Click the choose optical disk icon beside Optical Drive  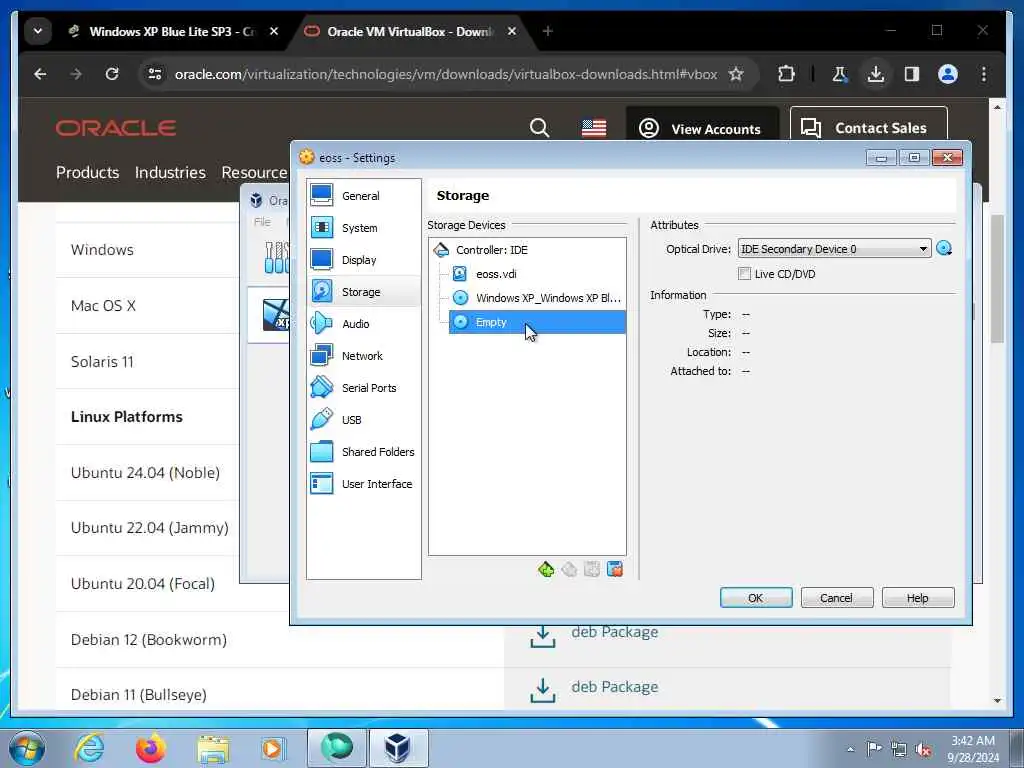point(944,248)
